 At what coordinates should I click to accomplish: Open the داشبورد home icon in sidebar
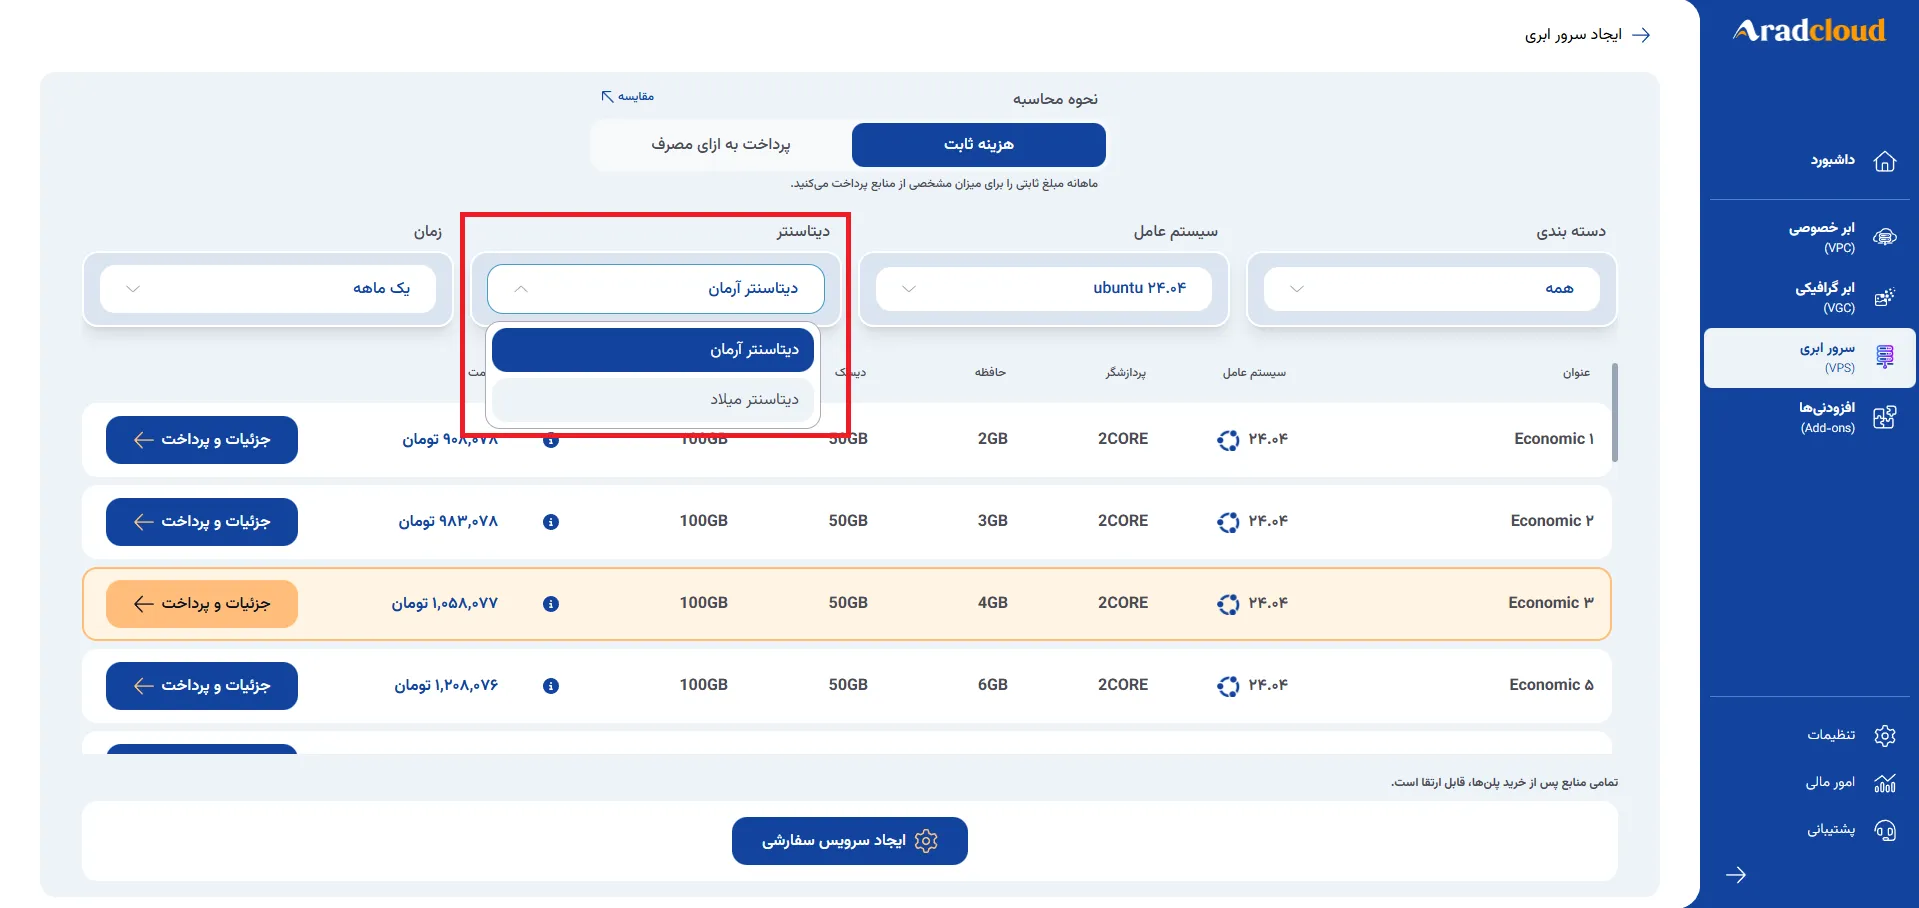click(x=1884, y=161)
